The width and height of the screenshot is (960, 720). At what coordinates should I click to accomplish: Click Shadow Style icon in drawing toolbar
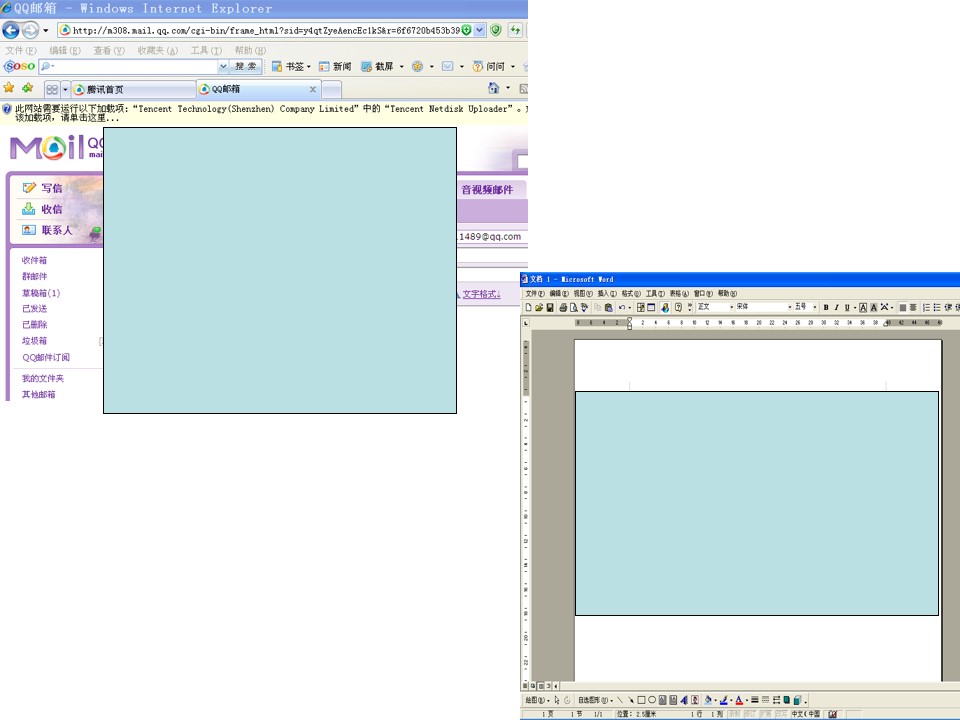[x=787, y=700]
